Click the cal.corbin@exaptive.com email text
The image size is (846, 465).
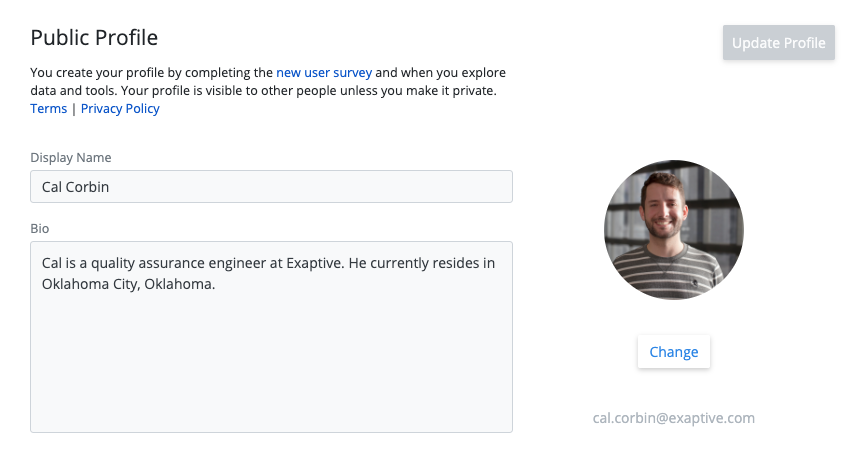tap(673, 418)
